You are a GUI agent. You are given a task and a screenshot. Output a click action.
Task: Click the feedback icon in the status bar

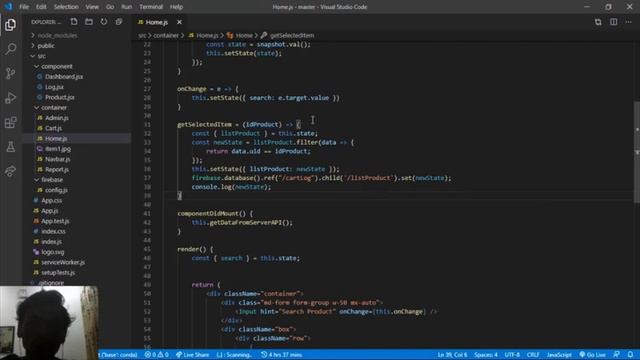617,354
